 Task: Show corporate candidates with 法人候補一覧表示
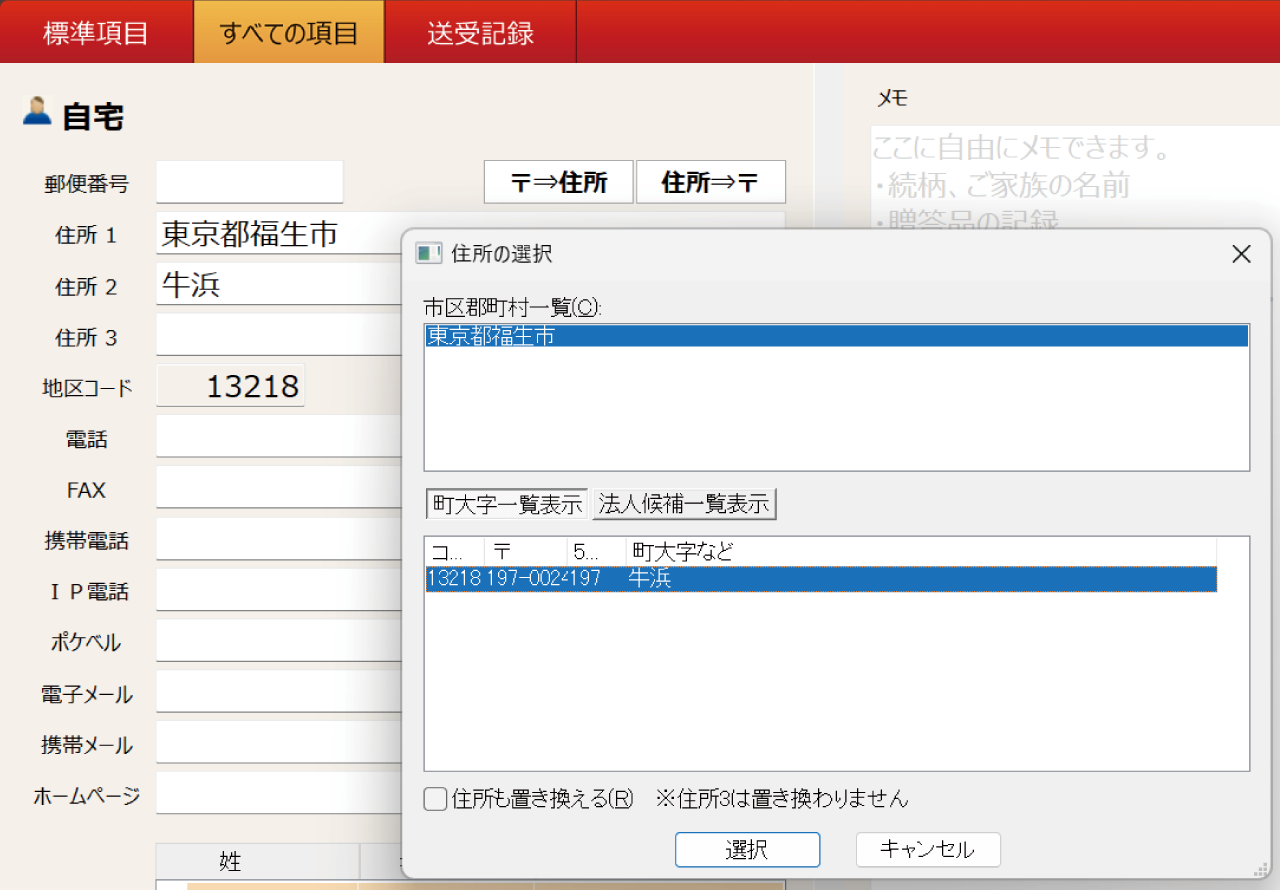click(x=684, y=503)
